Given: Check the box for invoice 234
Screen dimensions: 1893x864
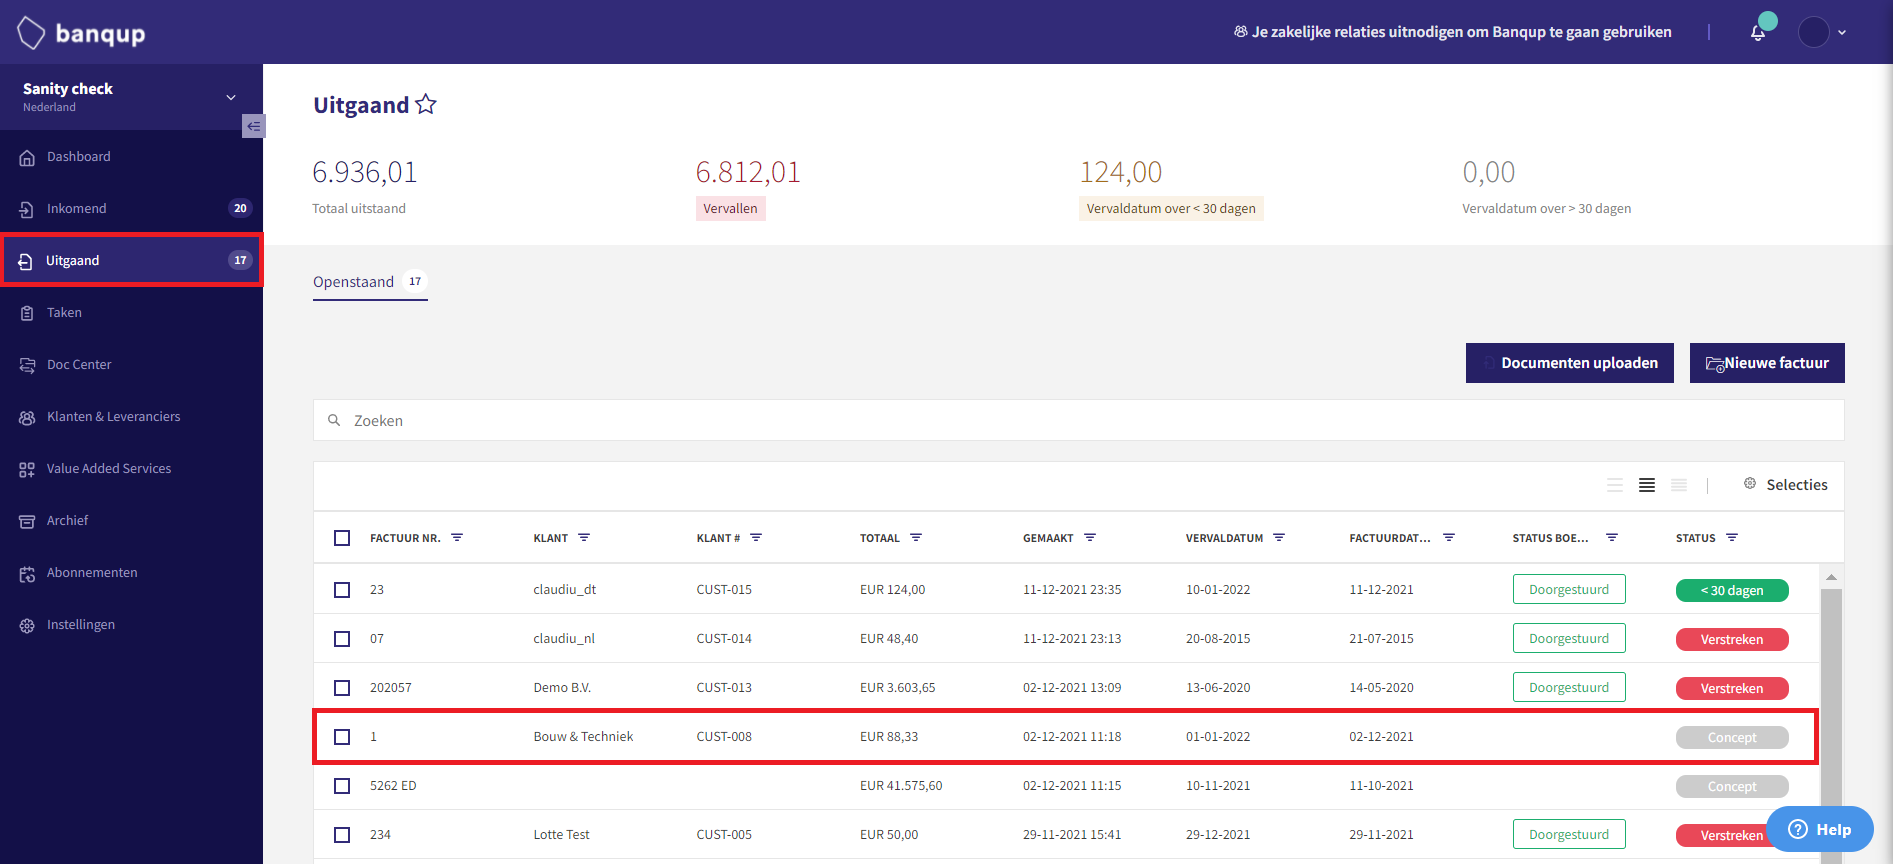Looking at the screenshot, I should click(x=342, y=835).
